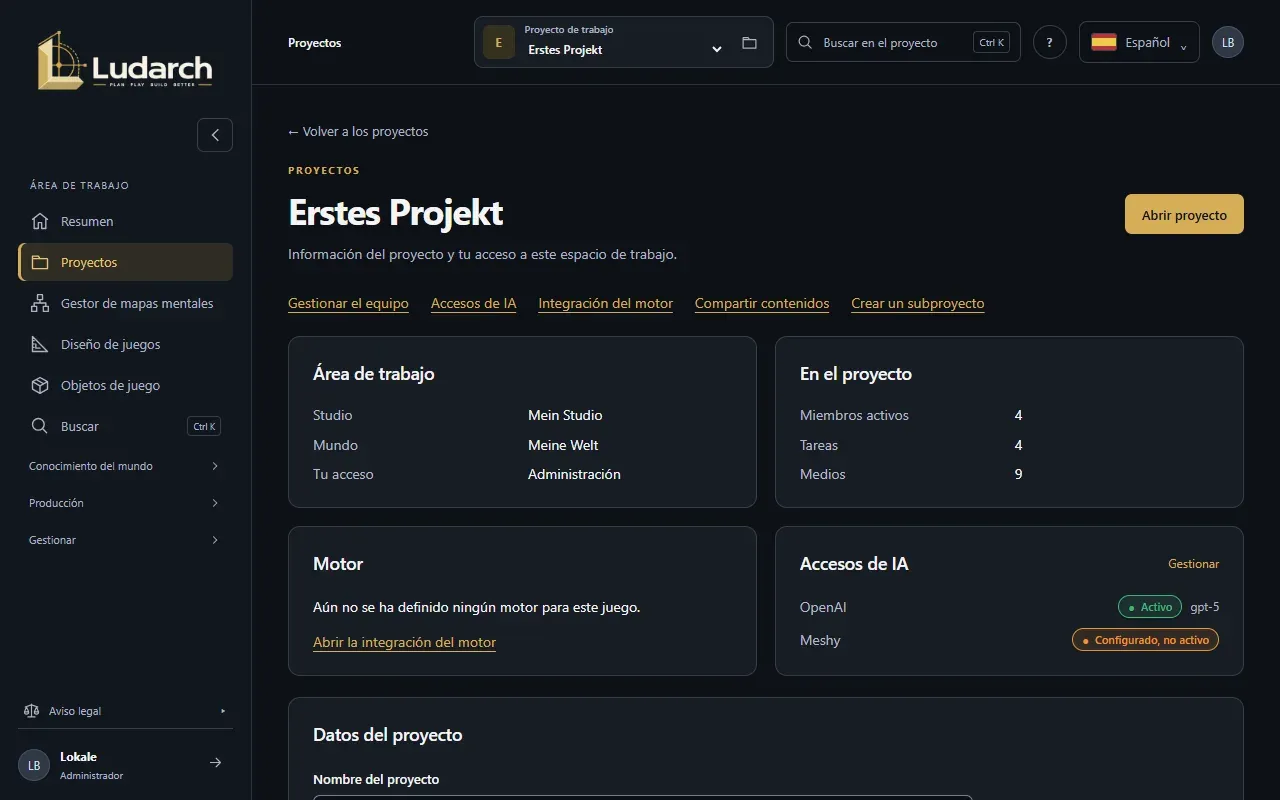Viewport: 1280px width, 800px height.
Task: Click the Abrir proyecto button
Action: (x=1184, y=214)
